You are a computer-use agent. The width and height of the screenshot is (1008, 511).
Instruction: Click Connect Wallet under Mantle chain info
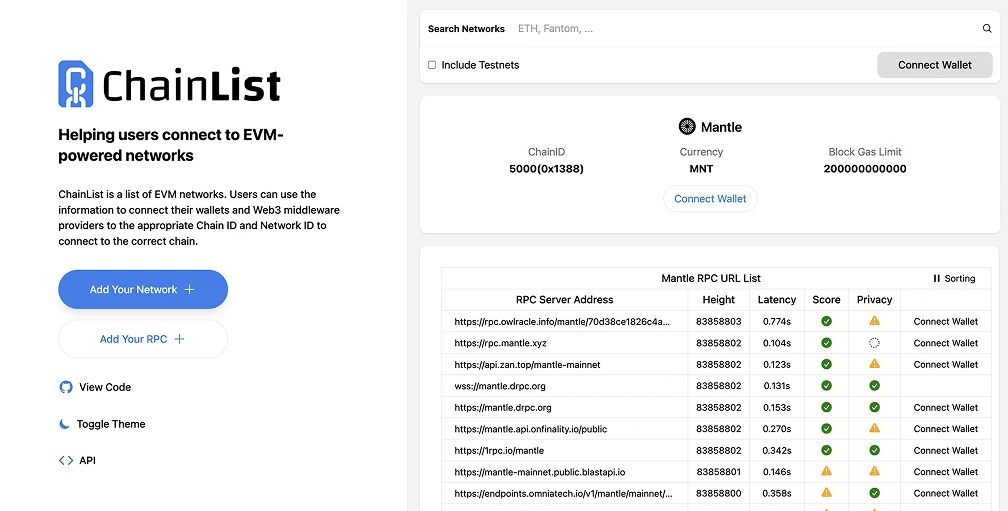tap(710, 199)
